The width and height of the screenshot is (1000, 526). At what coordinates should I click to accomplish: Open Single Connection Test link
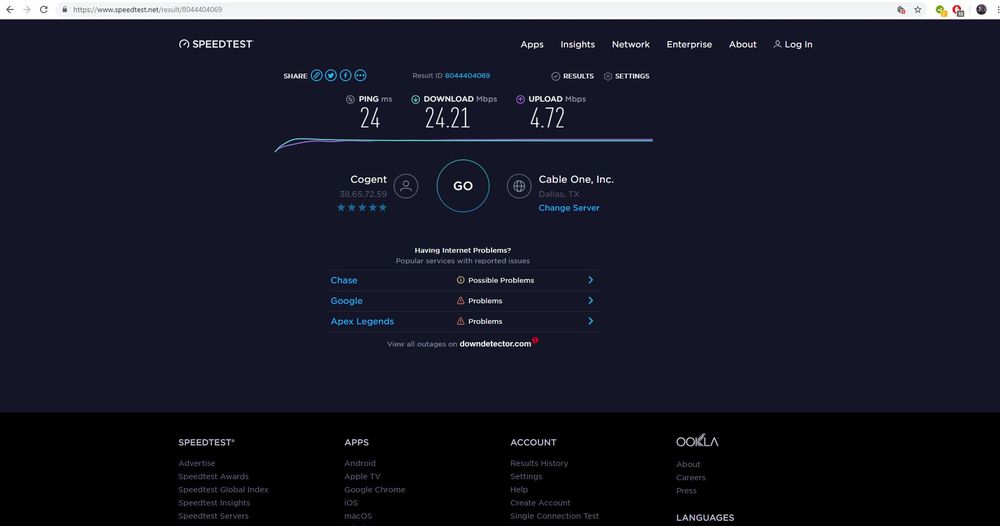point(554,516)
